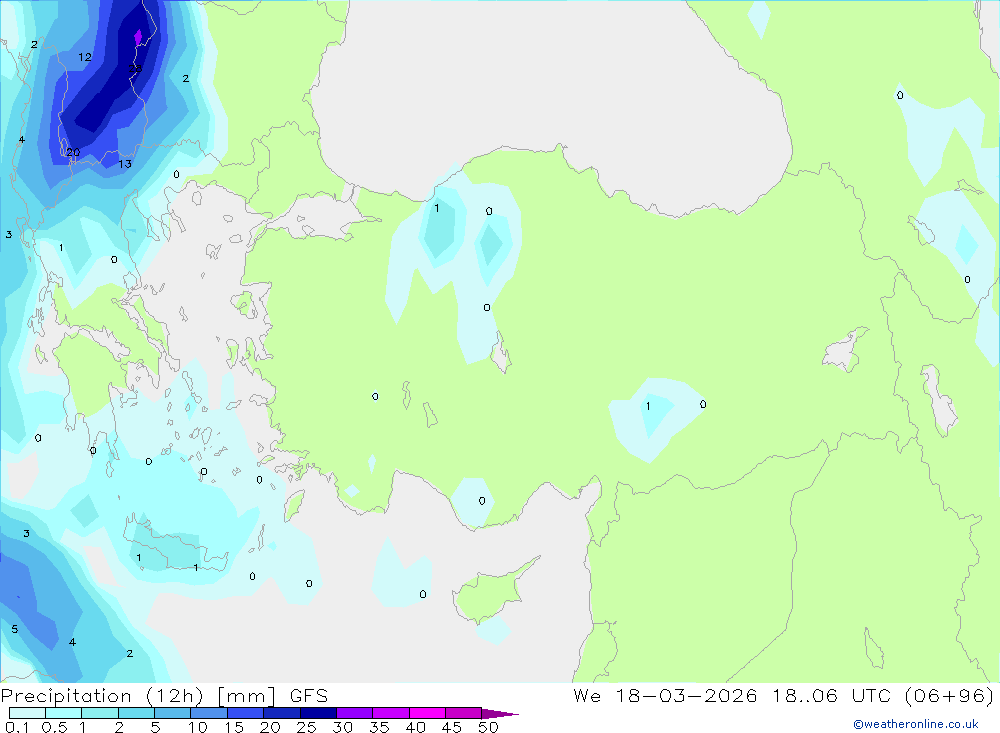Choose the 35–40 mm purple legend swatch
This screenshot has height=733, width=1000.
[x=391, y=713]
